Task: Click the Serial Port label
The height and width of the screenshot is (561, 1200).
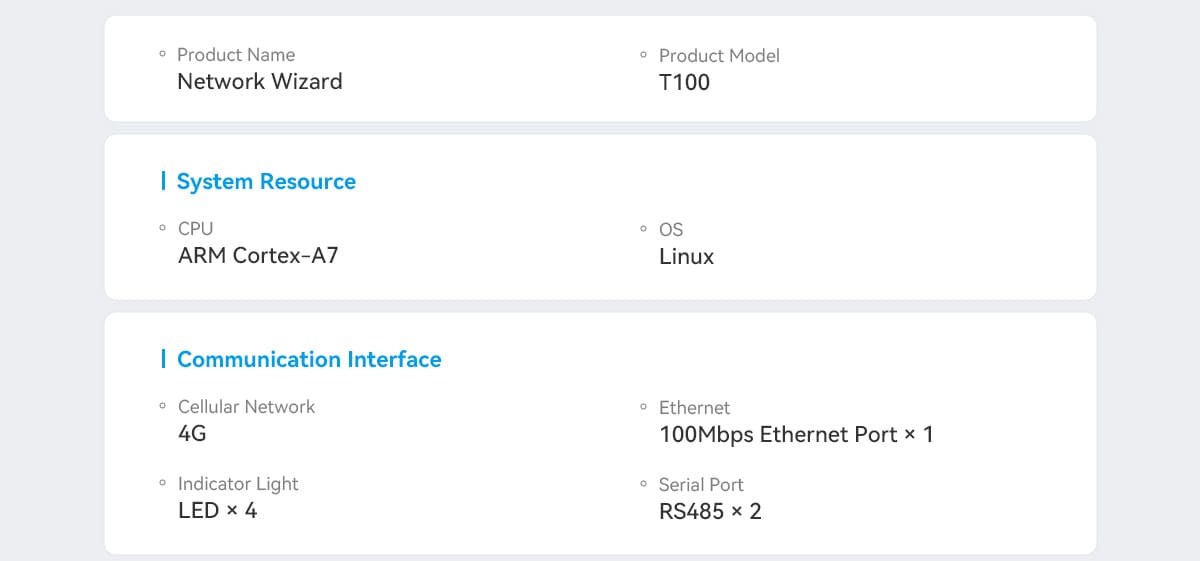Action: click(x=701, y=485)
